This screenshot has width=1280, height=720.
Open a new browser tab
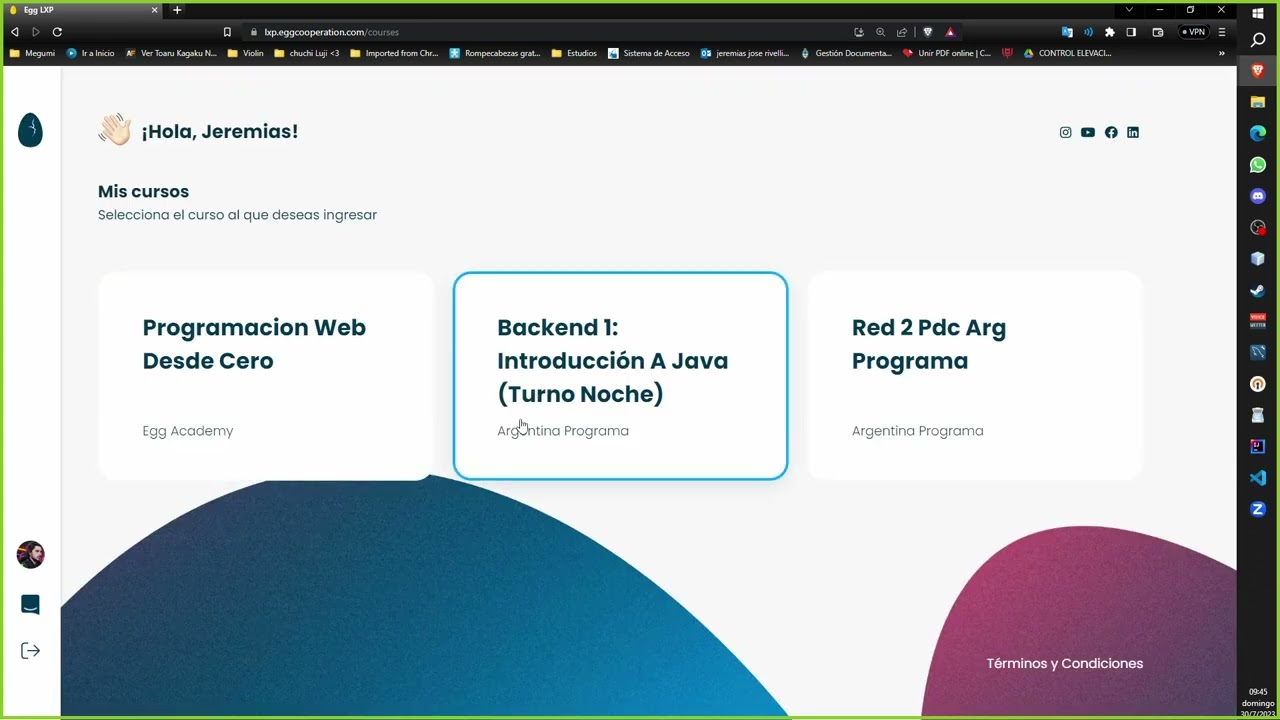tap(177, 10)
